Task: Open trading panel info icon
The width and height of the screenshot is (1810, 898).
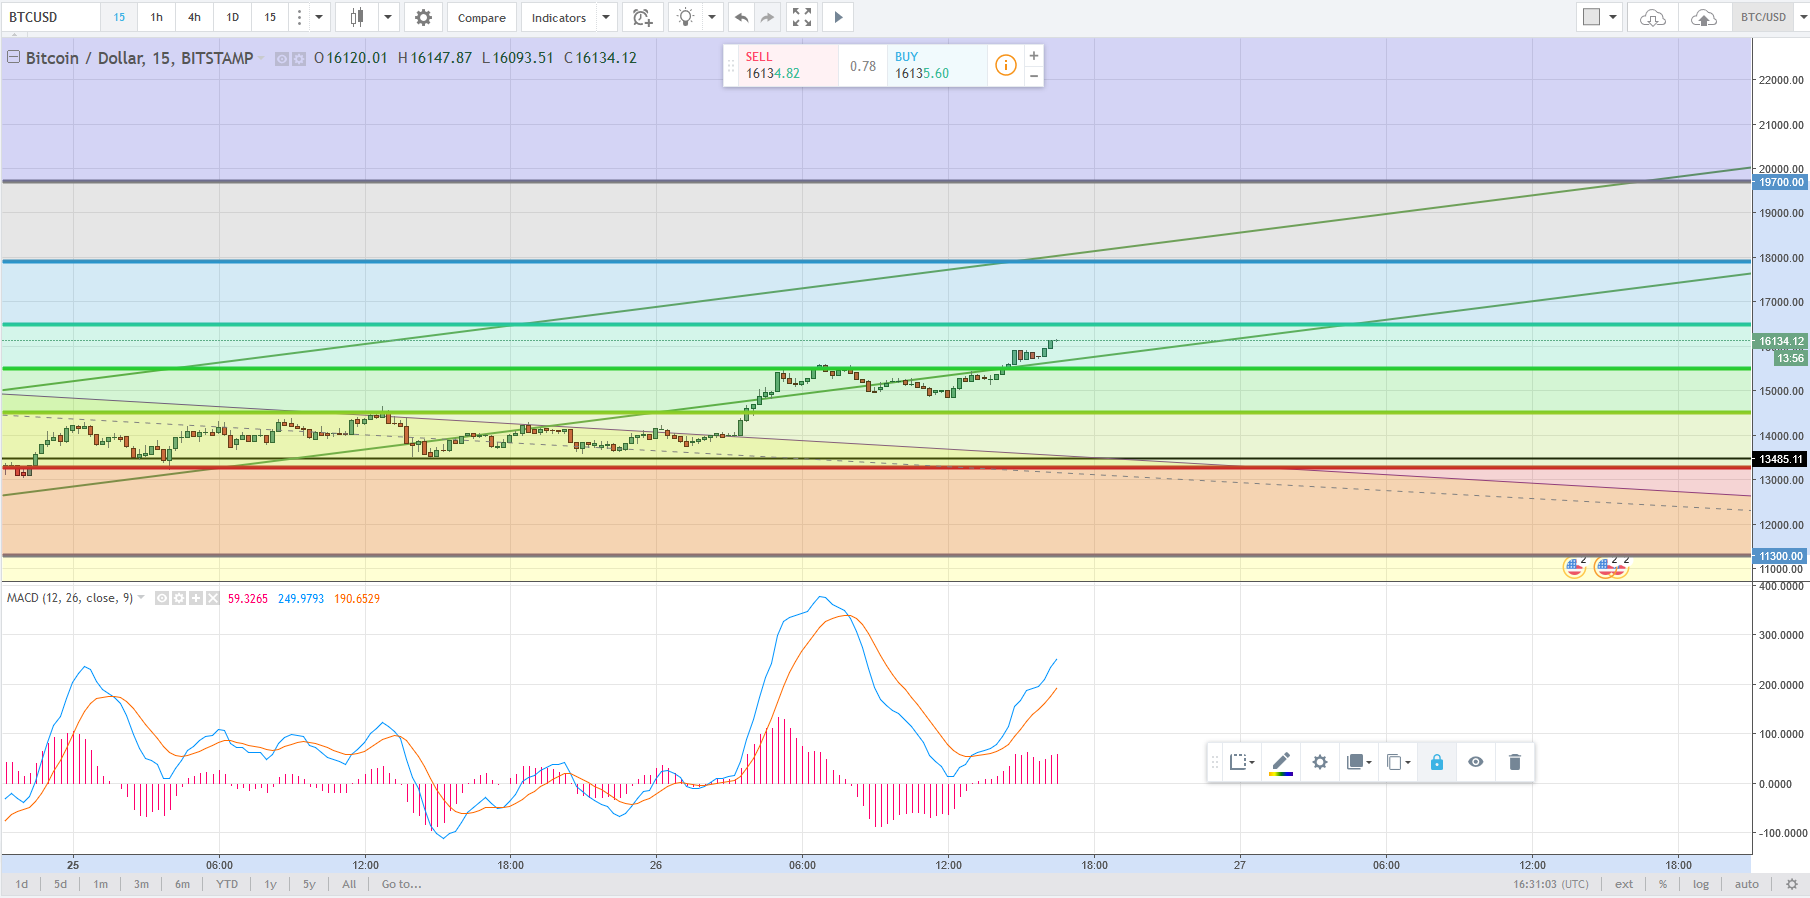Action: 1005,66
